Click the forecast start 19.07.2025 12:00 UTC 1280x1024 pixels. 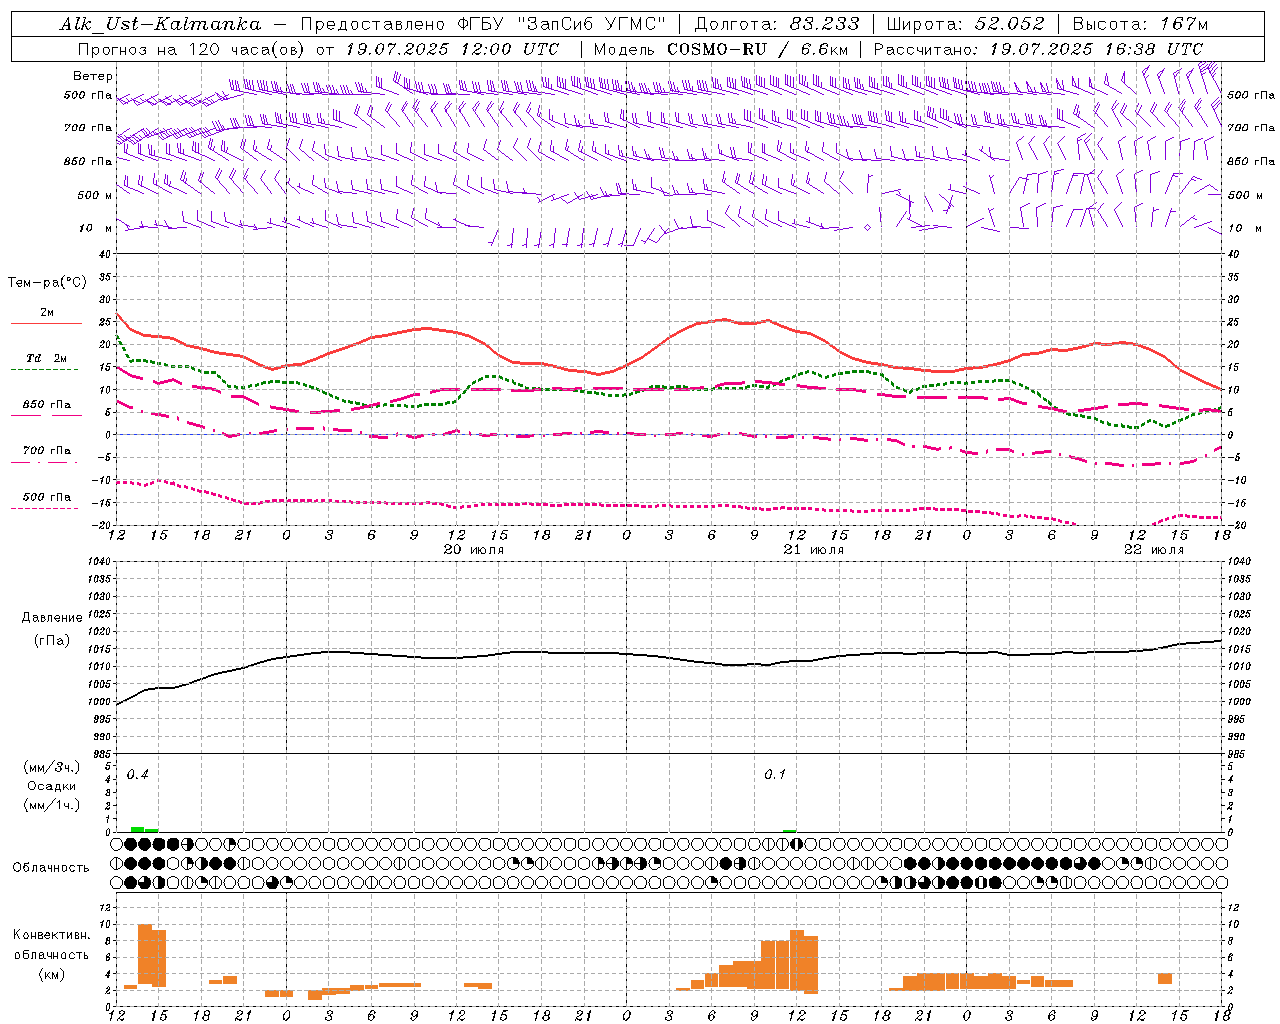coord(452,49)
